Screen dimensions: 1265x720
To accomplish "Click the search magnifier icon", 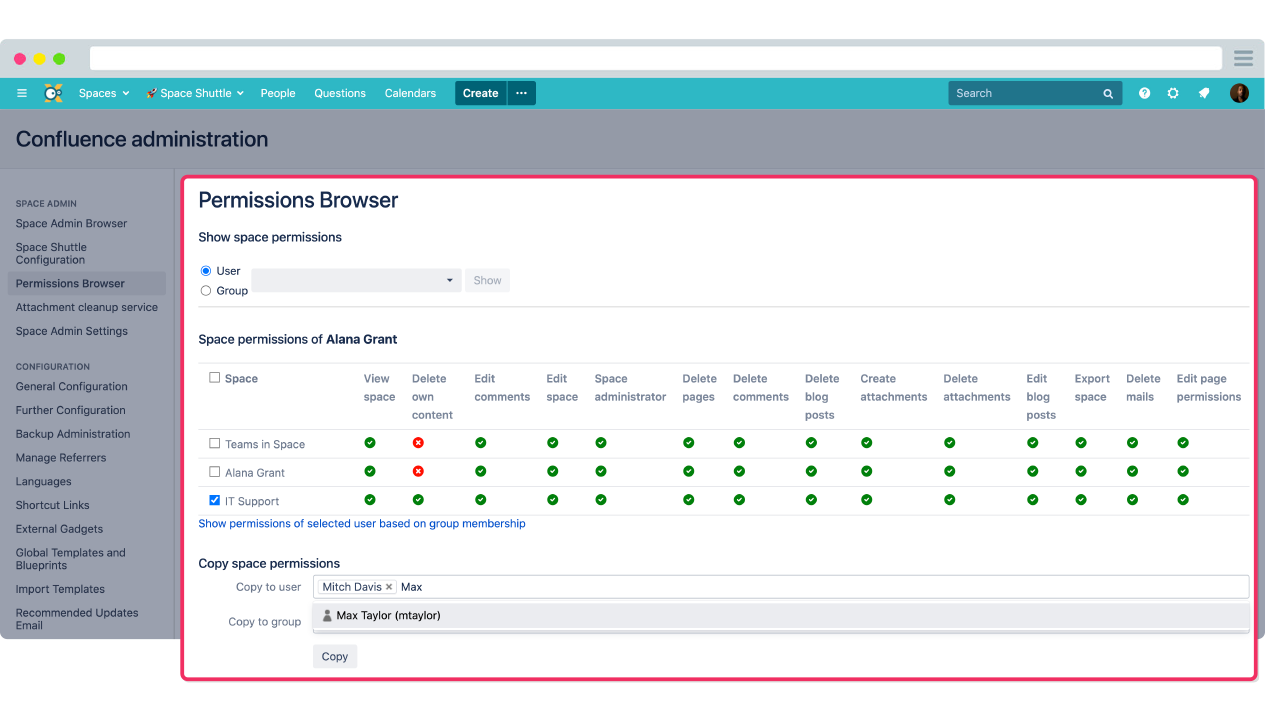I will 1108,94.
